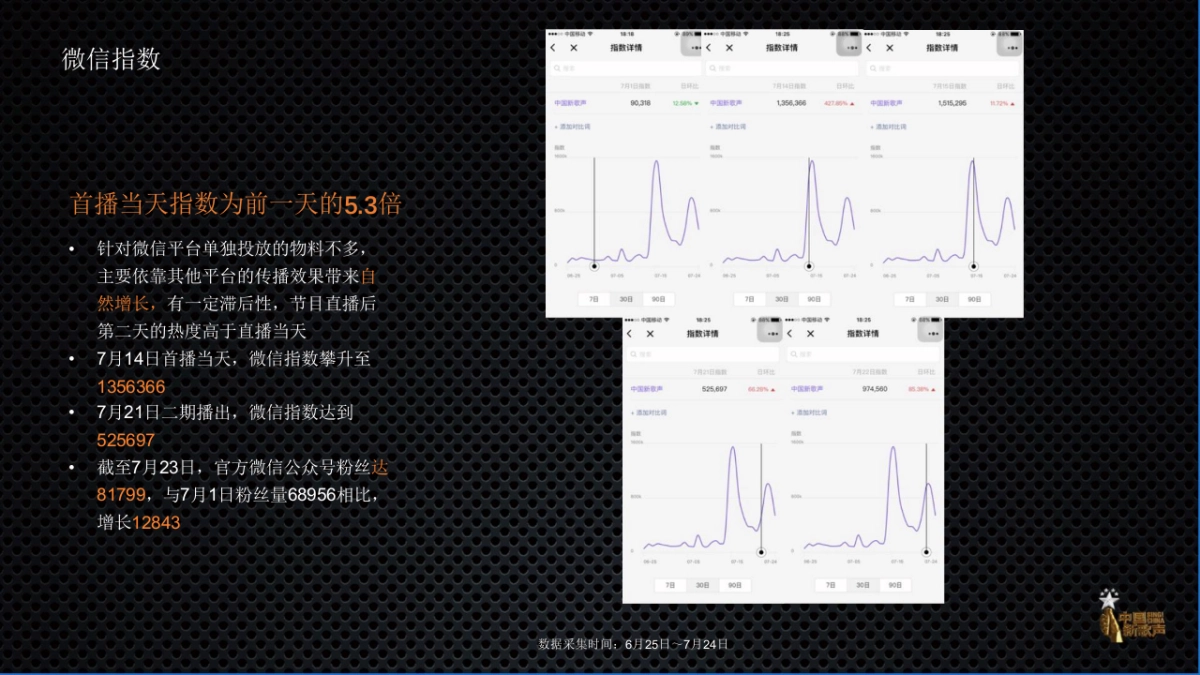The height and width of the screenshot is (675, 1200).
Task: Tap the back arrow on the 7月1日 index screen
Action: click(551, 47)
